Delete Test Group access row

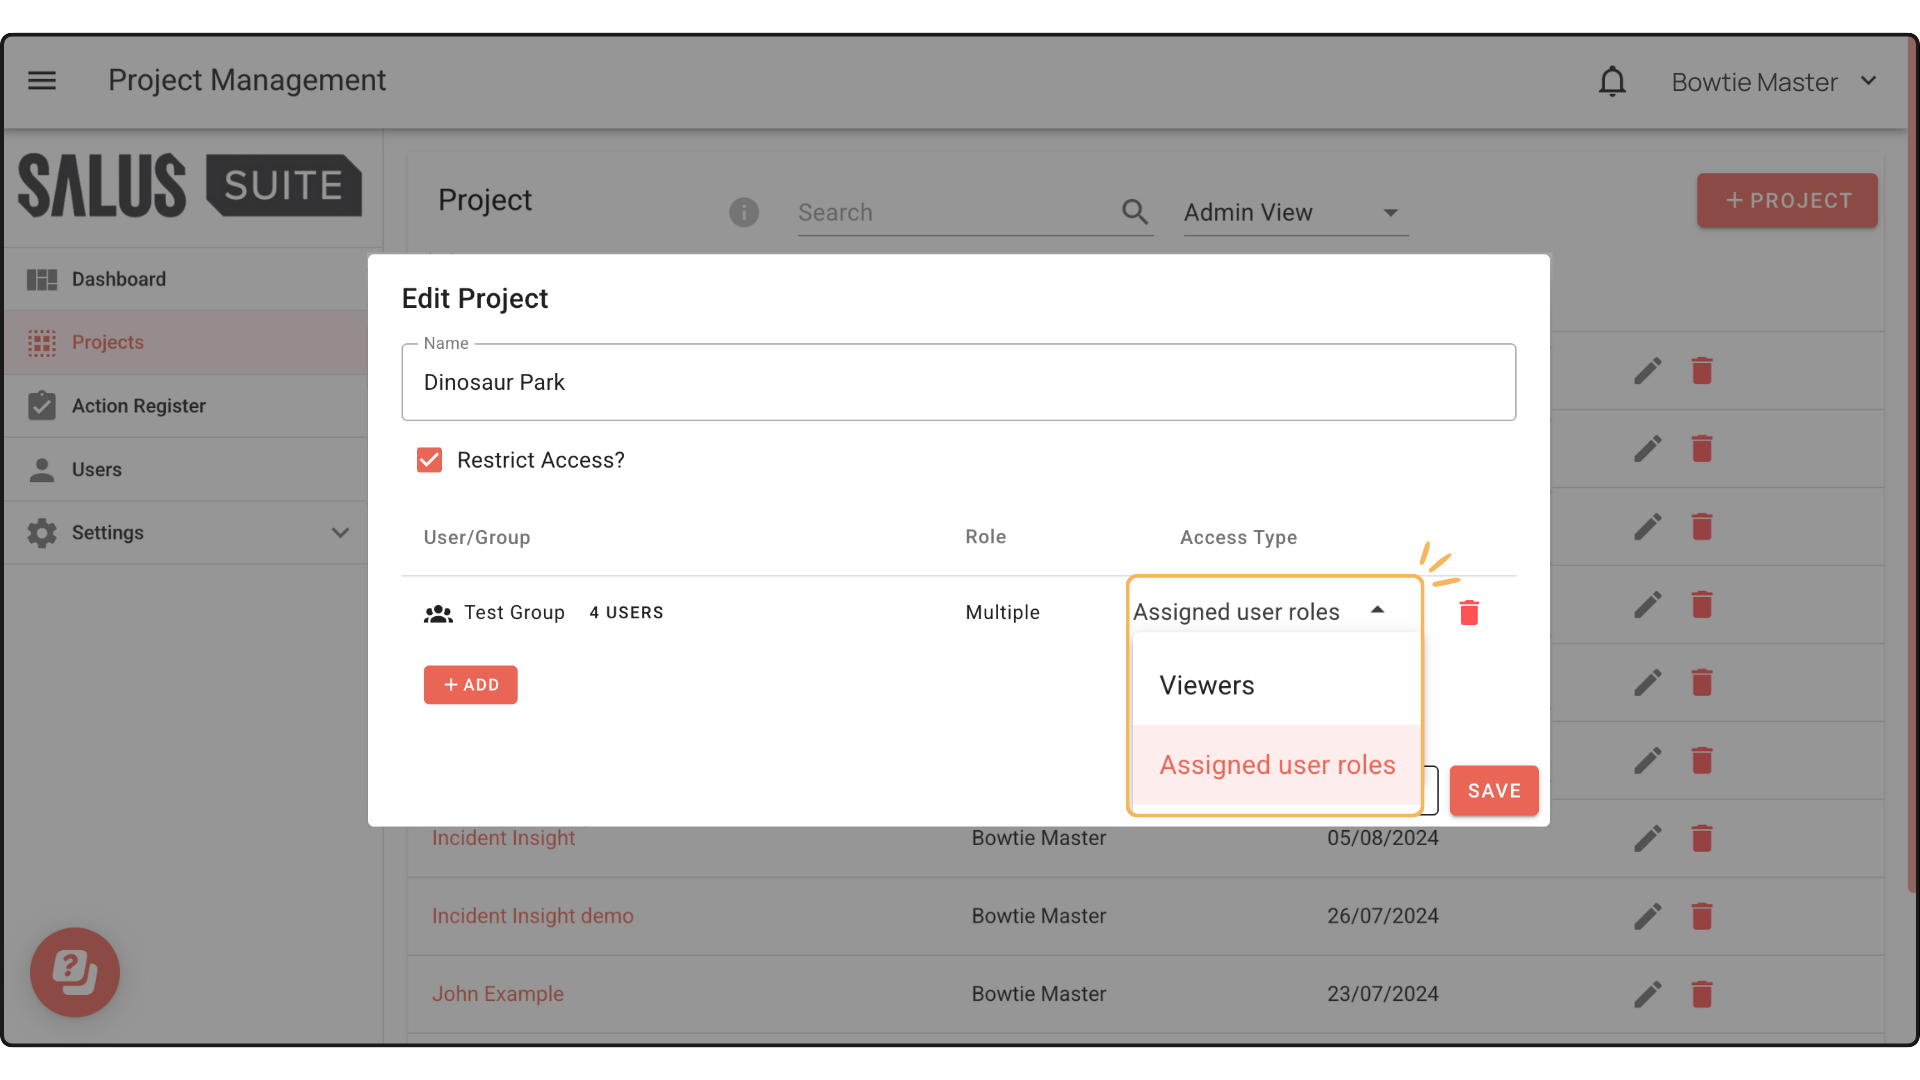pos(1468,612)
